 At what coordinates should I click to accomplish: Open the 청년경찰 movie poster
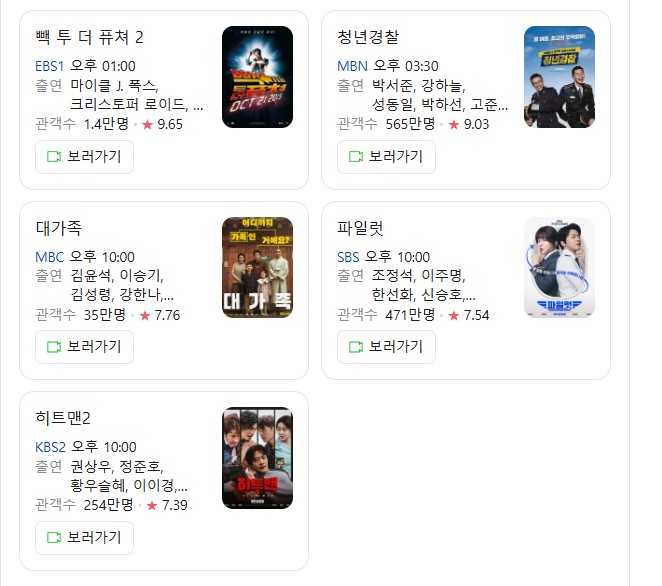click(x=559, y=77)
